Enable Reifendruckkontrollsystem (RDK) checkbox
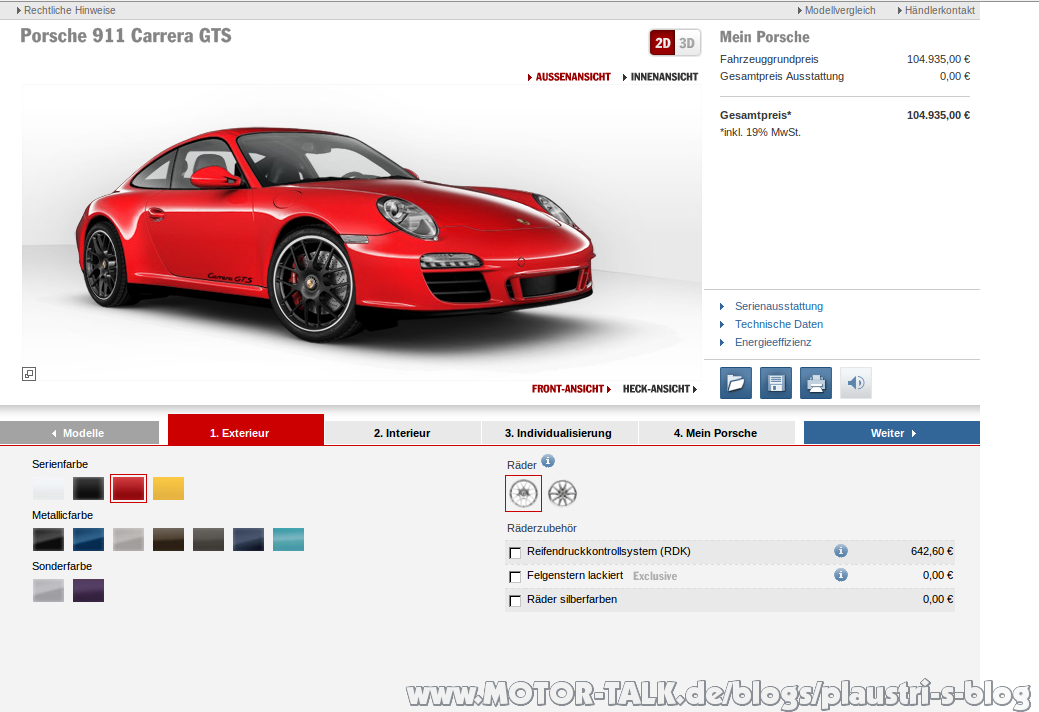 tap(515, 552)
